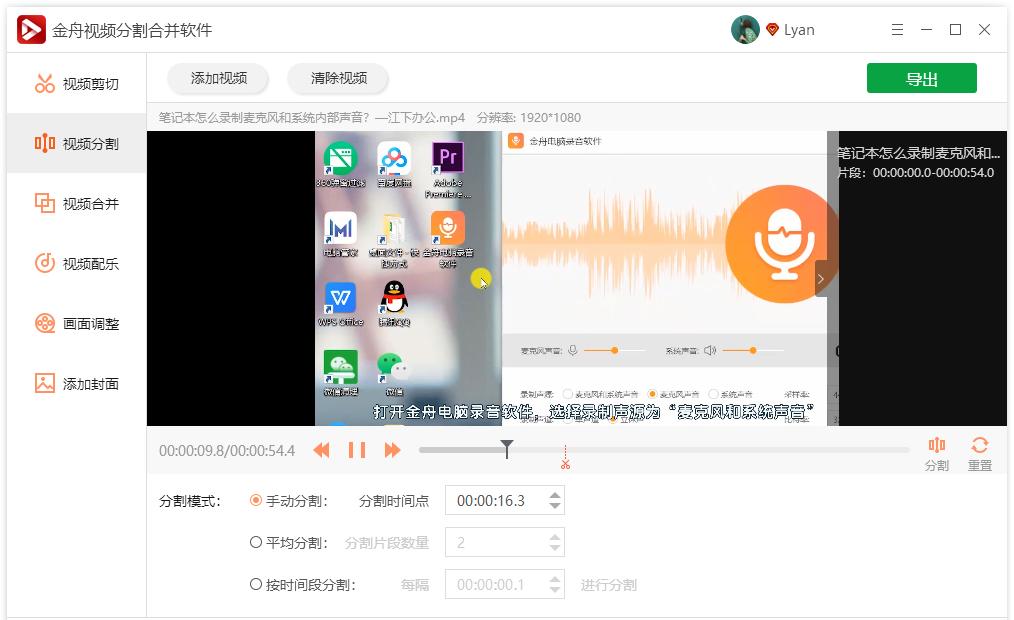Switch to the 视频分割 tab

(x=73, y=143)
